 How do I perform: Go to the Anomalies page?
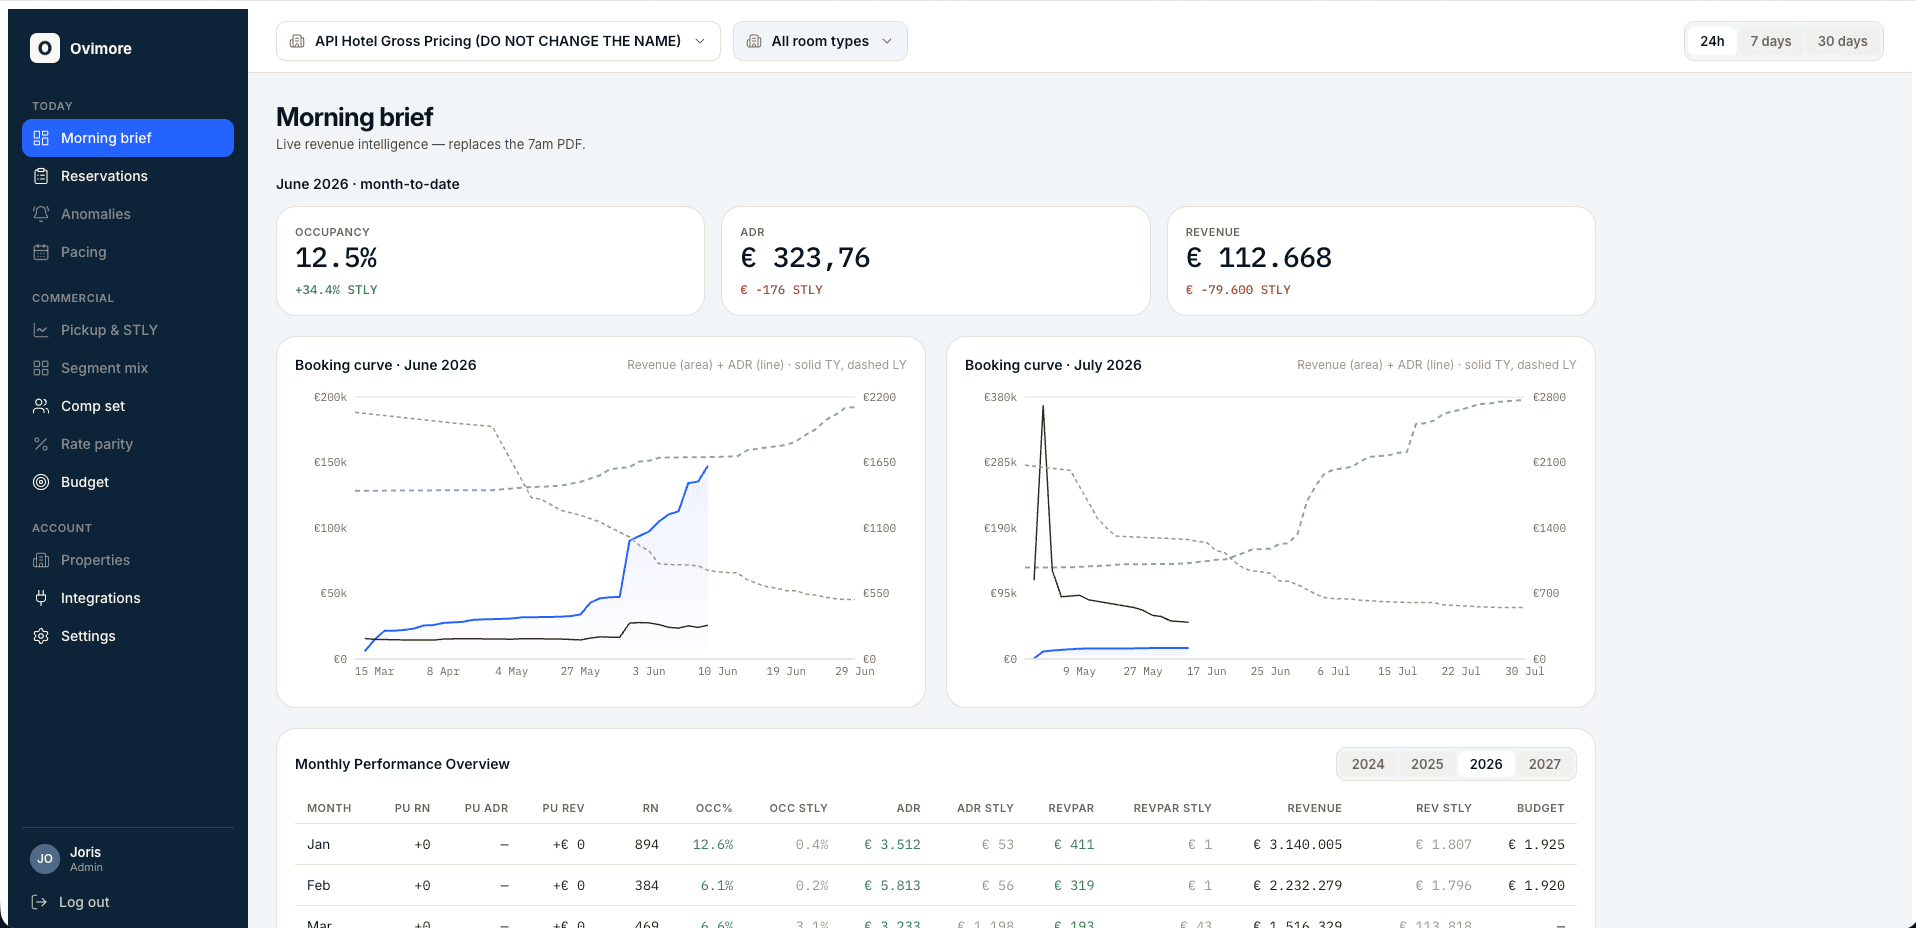[128, 214]
